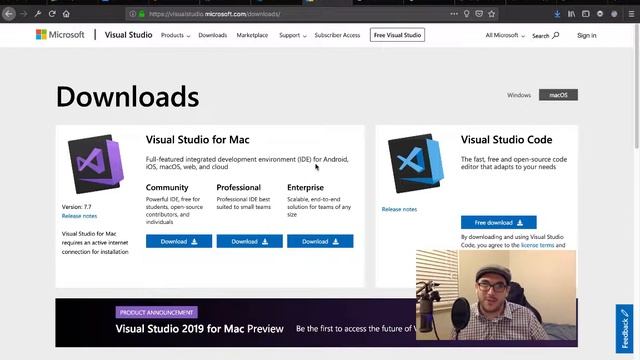Click the Product Announcement badge
The image size is (640, 360).
pos(156,313)
